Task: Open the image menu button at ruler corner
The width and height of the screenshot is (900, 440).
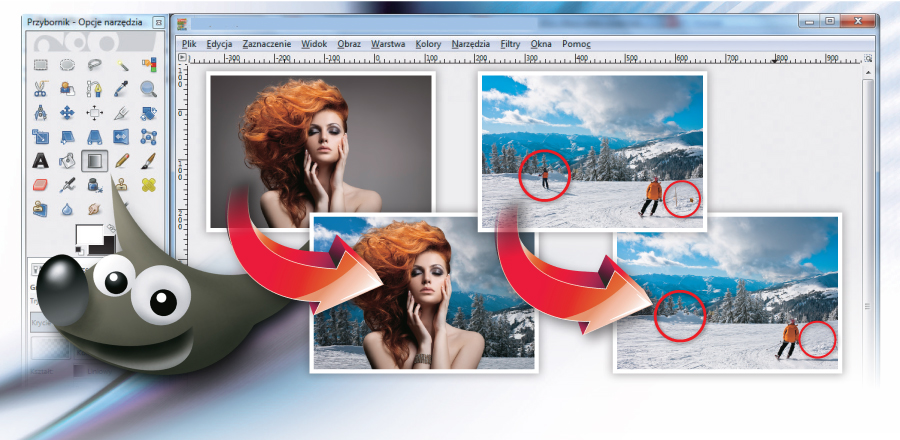Action: pyautogui.click(x=183, y=58)
